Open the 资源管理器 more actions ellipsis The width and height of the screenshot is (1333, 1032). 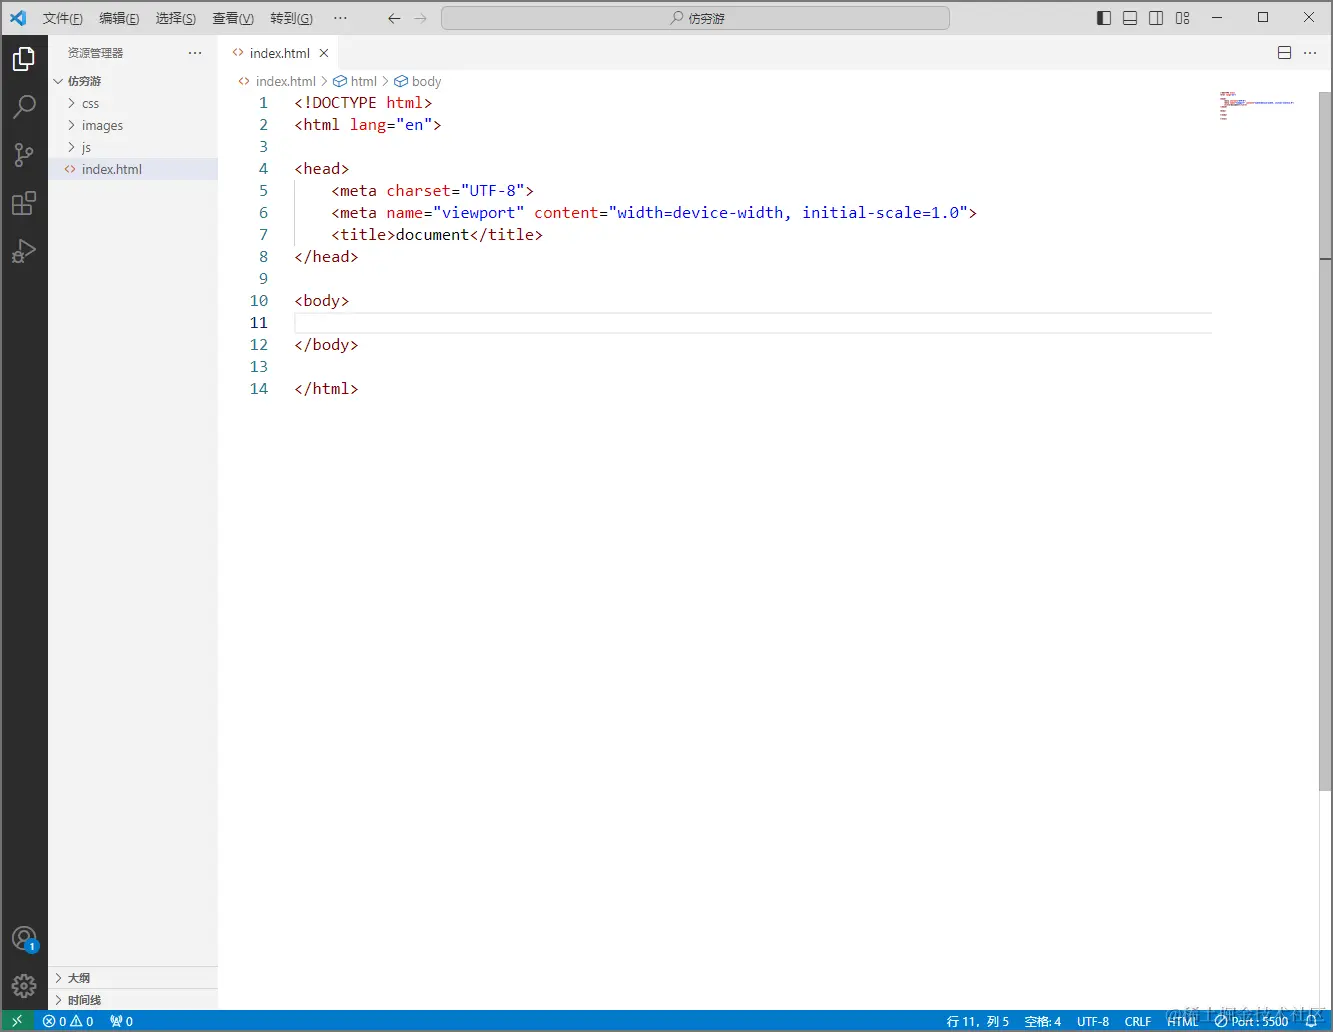pyautogui.click(x=195, y=53)
